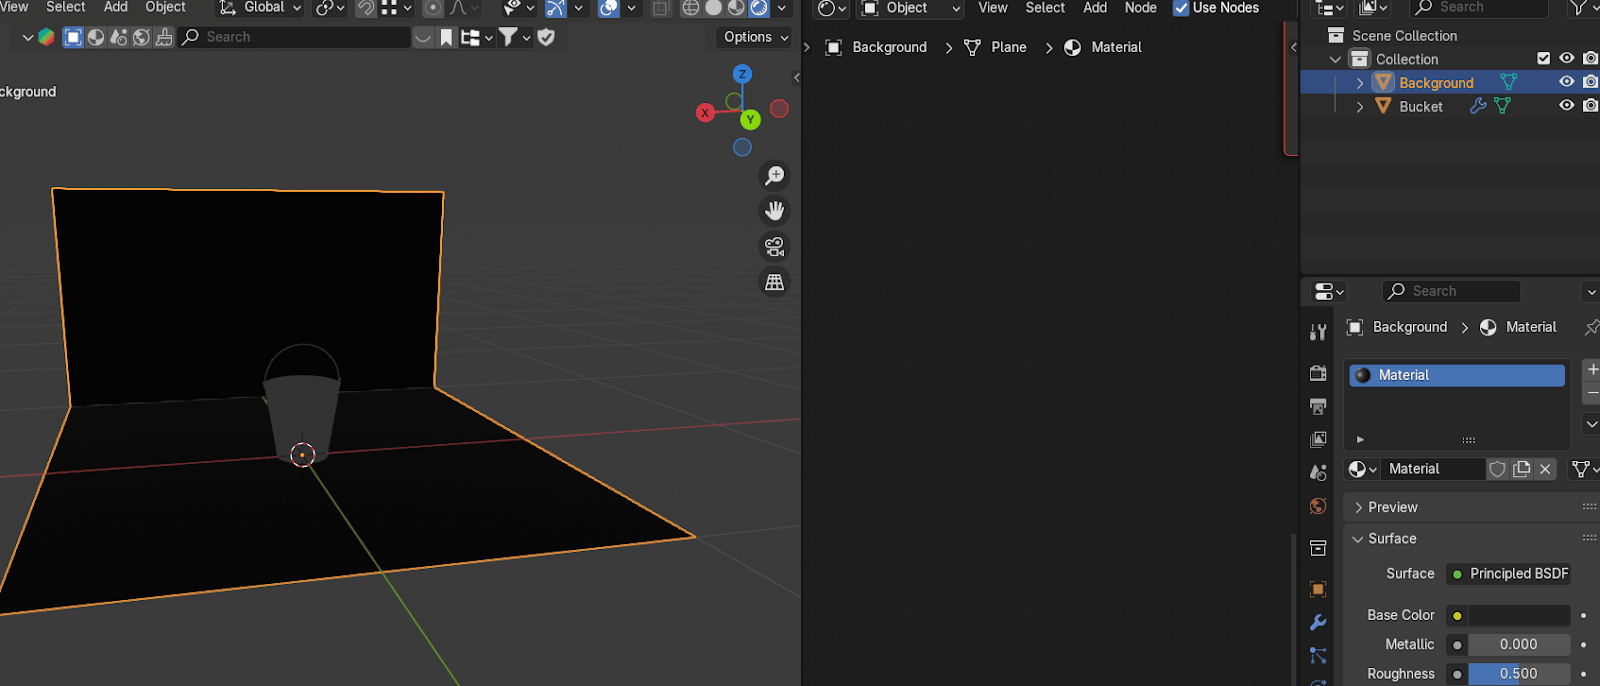The width and height of the screenshot is (1600, 686).
Task: Open the Modifiers wrench properties tab
Action: (x=1318, y=622)
